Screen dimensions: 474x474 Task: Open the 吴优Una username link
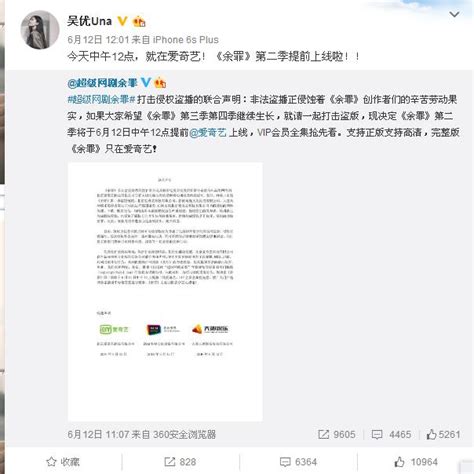[89, 21]
